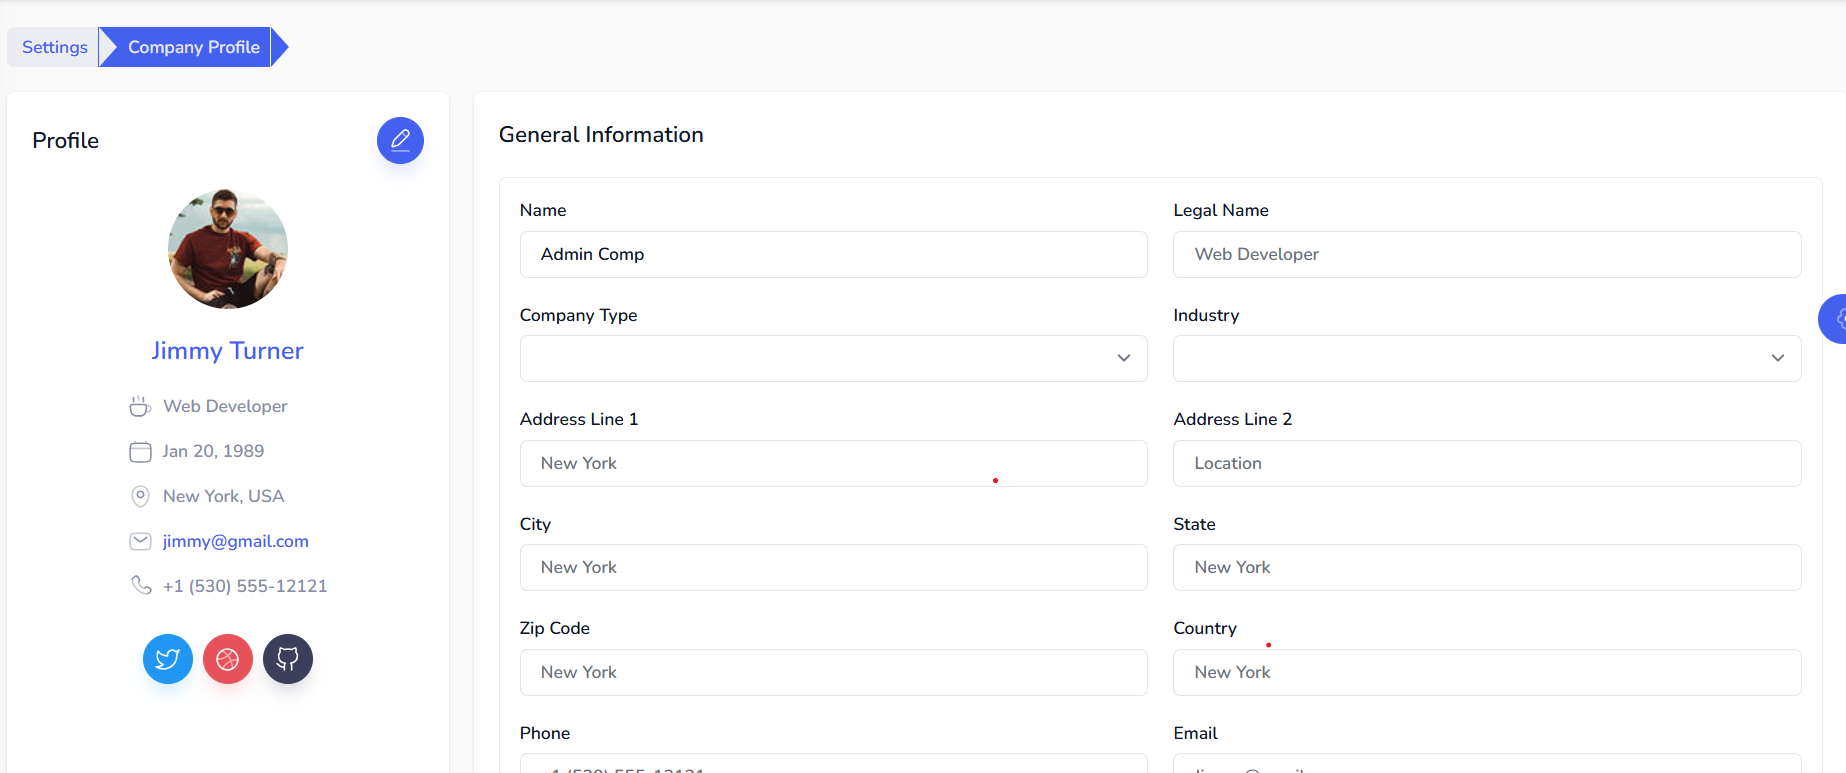Click the edit profile pencil icon

[x=400, y=140]
